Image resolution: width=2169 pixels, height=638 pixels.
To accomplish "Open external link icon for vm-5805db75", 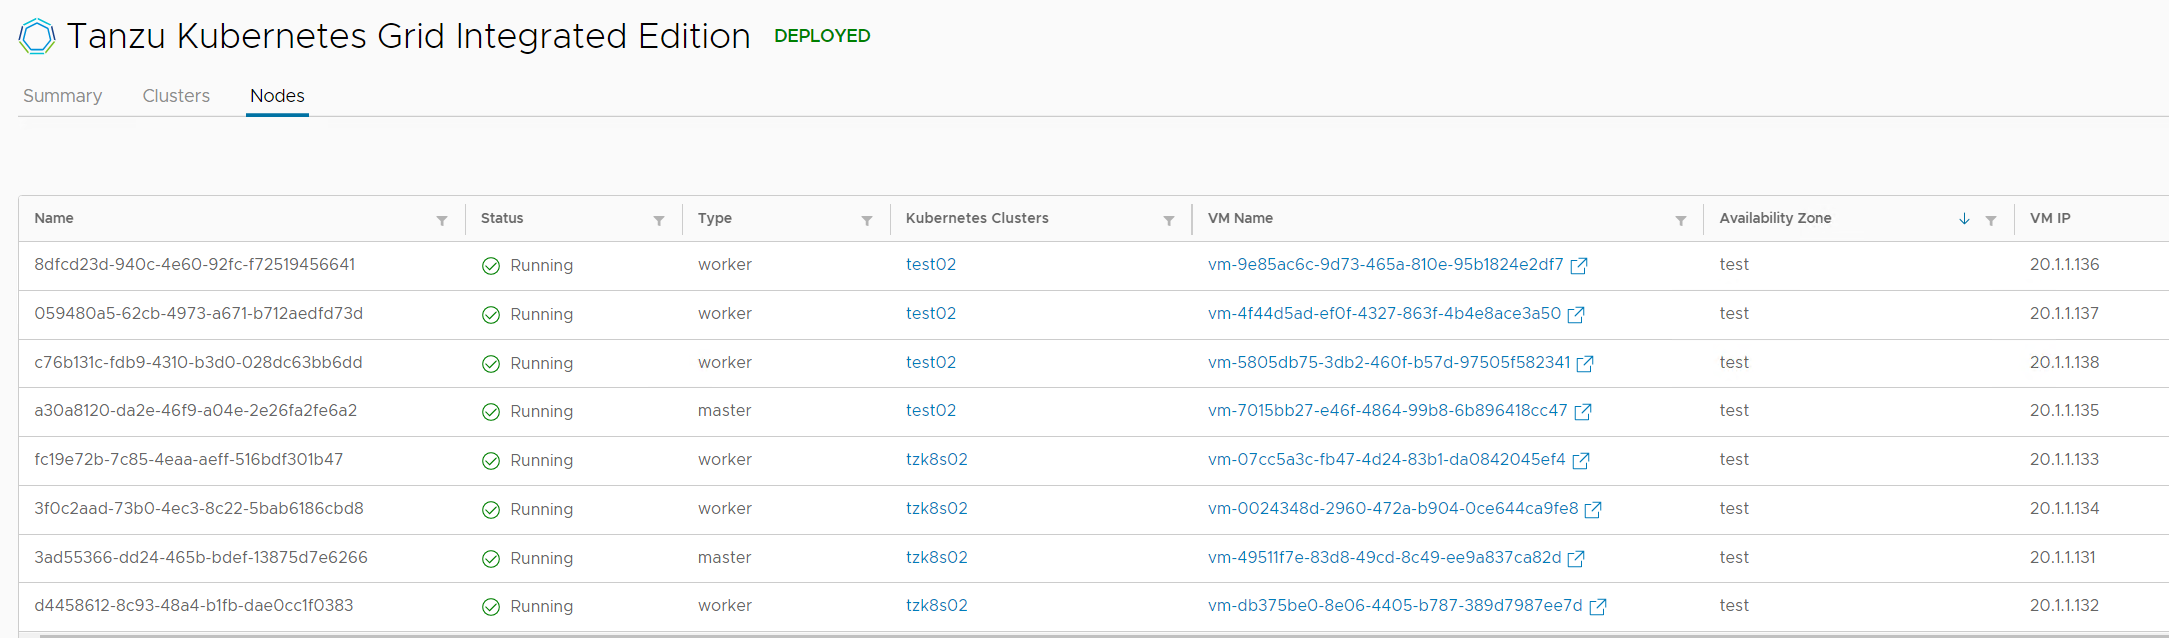I will (1585, 364).
